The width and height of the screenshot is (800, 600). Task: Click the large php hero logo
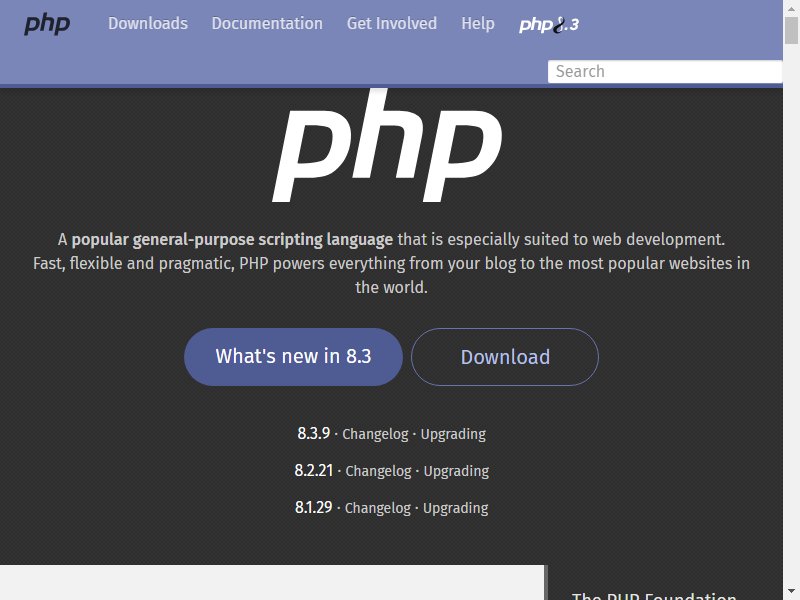pyautogui.click(x=388, y=146)
